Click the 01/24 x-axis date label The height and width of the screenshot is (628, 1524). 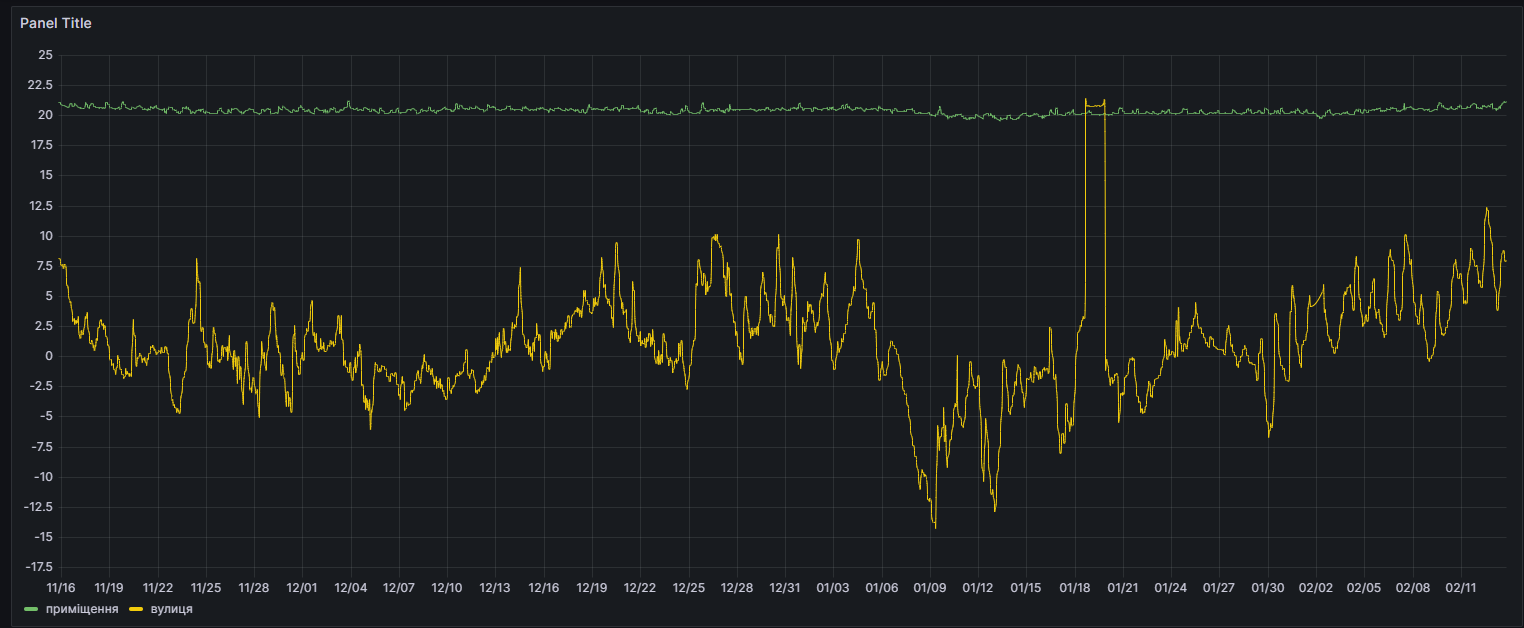(1171, 588)
